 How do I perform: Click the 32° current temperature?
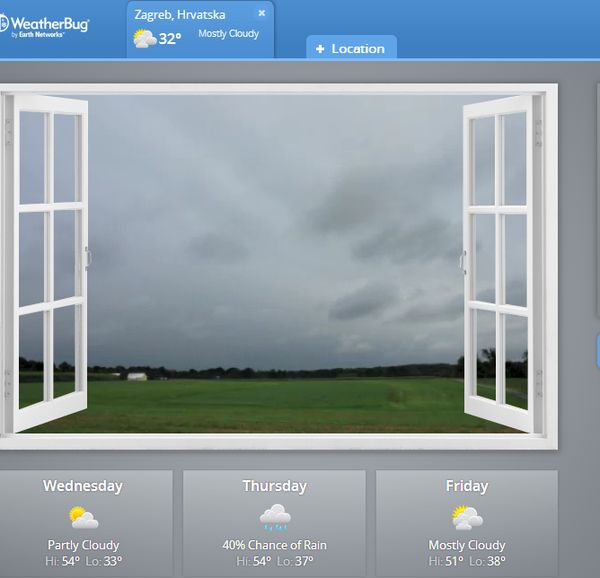pos(170,39)
